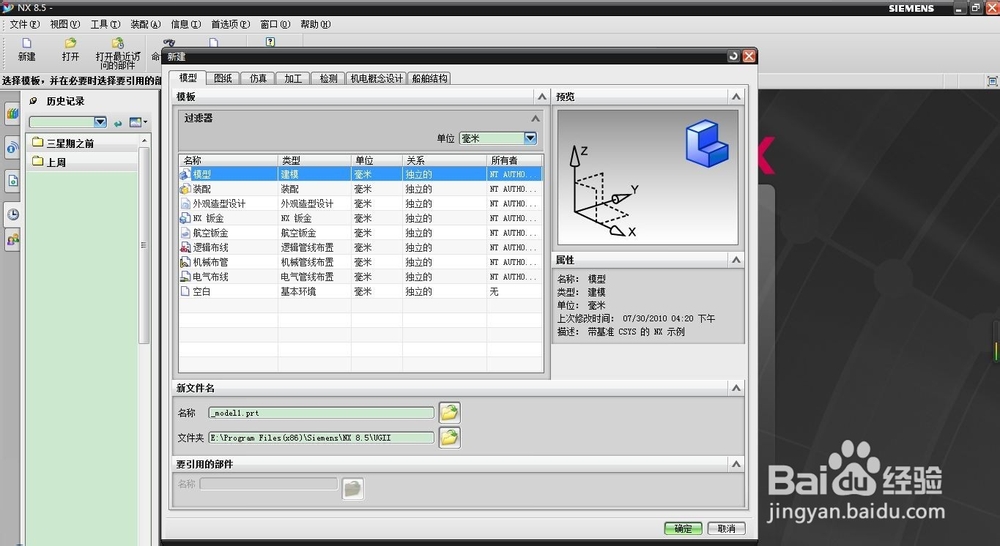Click the 新建 (New) toolbar icon

[x=27, y=50]
